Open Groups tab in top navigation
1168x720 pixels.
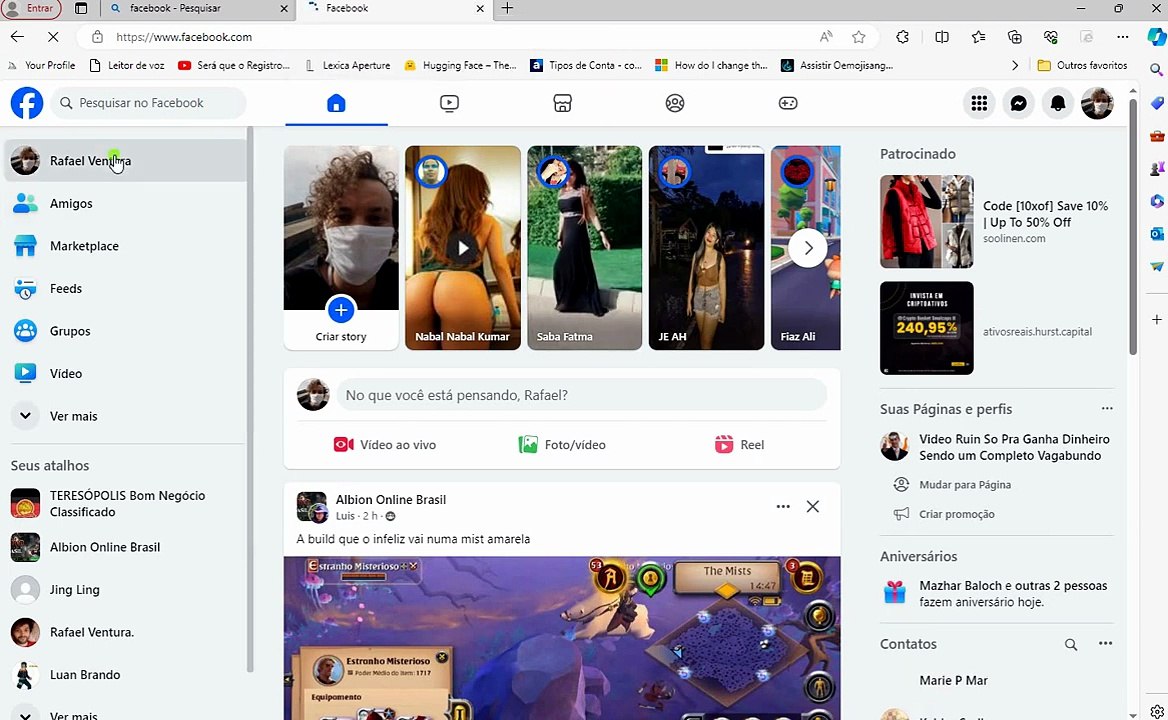(675, 103)
